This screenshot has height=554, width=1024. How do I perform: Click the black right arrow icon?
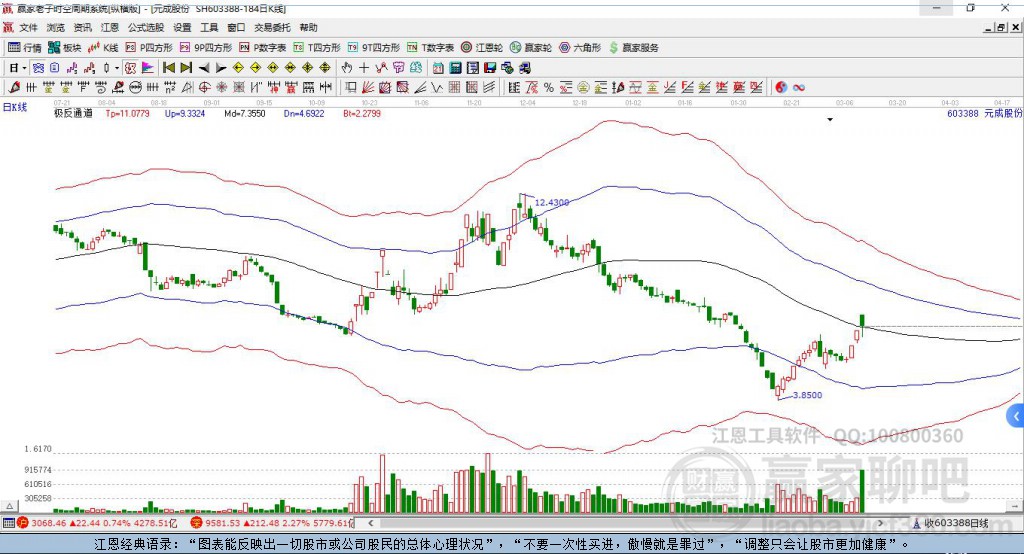point(221,67)
